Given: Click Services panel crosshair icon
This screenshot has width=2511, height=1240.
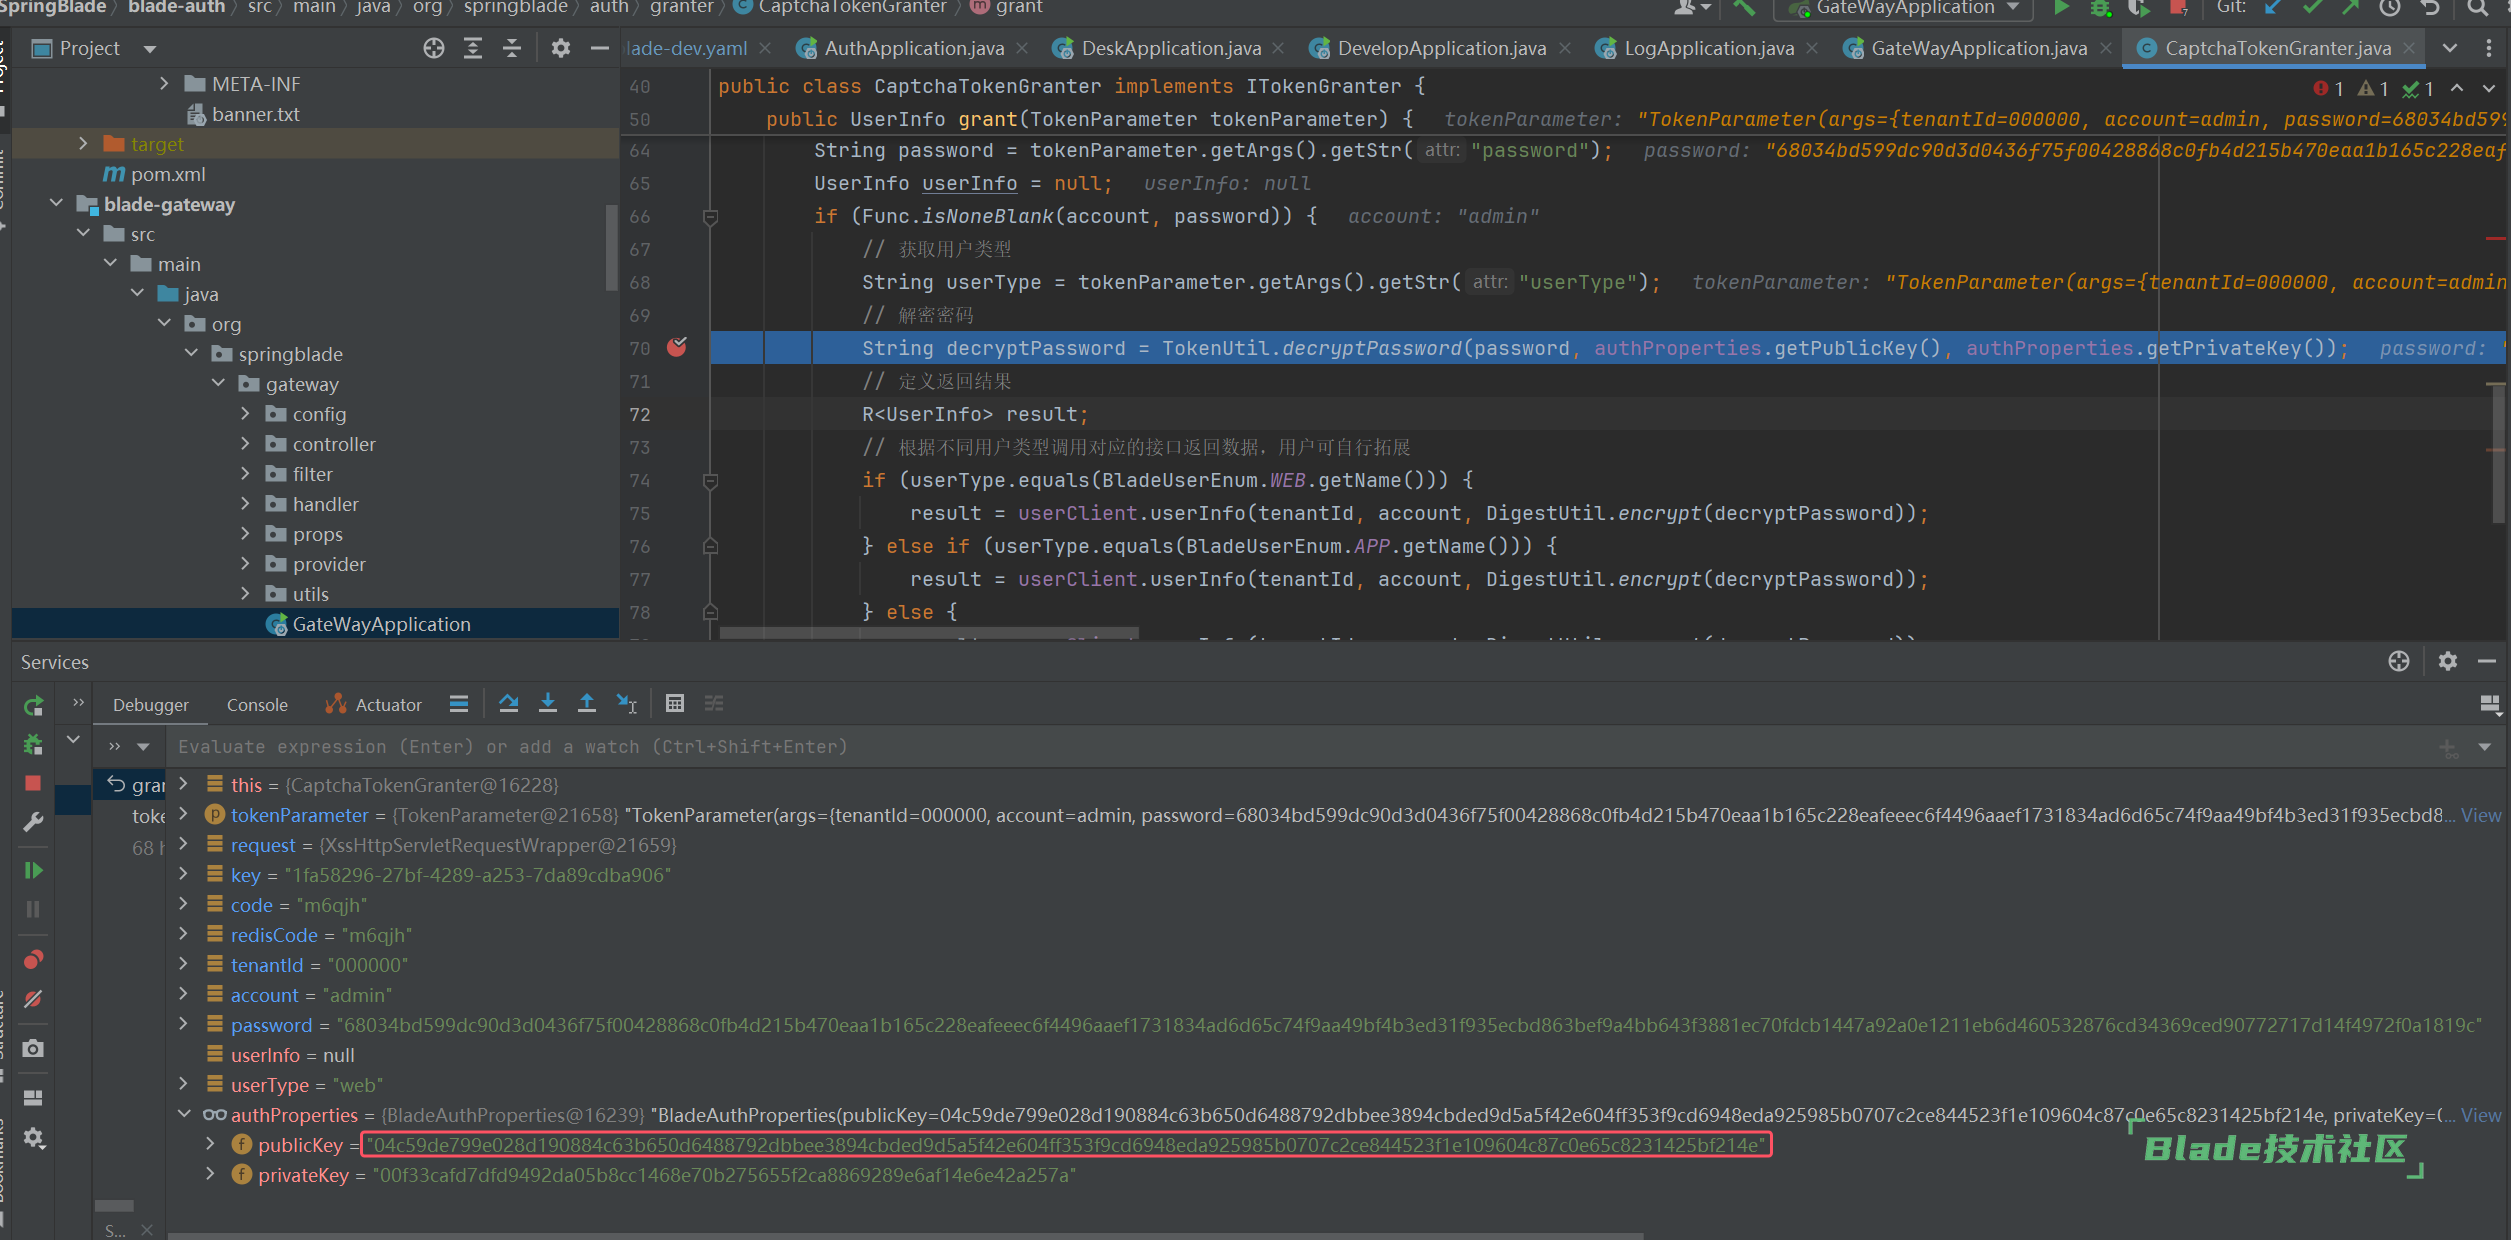Looking at the screenshot, I should tap(2399, 661).
